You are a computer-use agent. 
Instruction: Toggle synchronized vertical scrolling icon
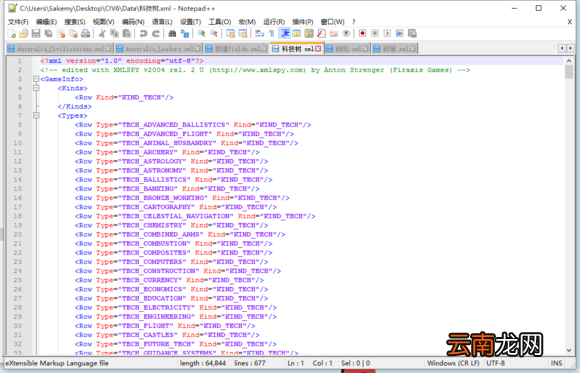(x=230, y=34)
